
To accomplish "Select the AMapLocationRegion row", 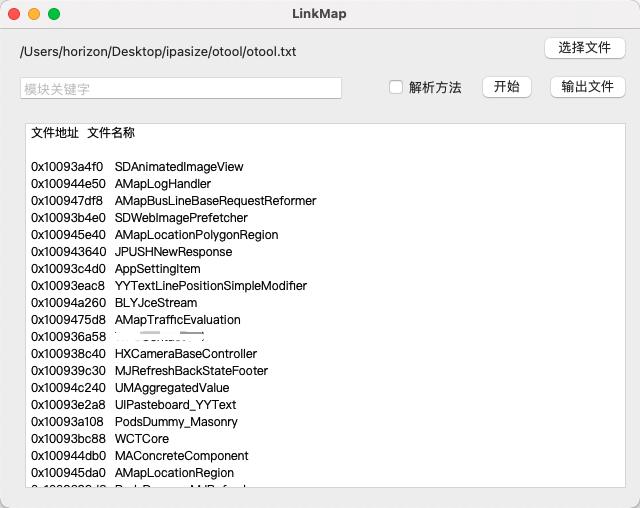I will coord(133,473).
